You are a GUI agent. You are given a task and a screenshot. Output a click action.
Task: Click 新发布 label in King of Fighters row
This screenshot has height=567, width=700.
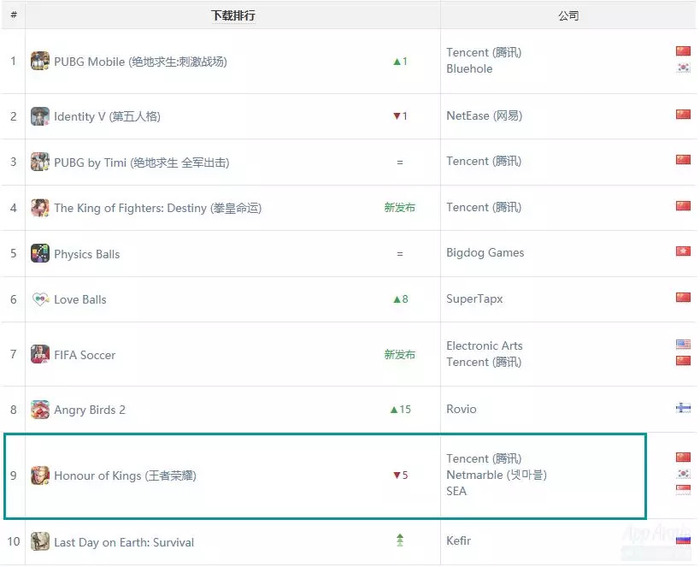(400, 207)
